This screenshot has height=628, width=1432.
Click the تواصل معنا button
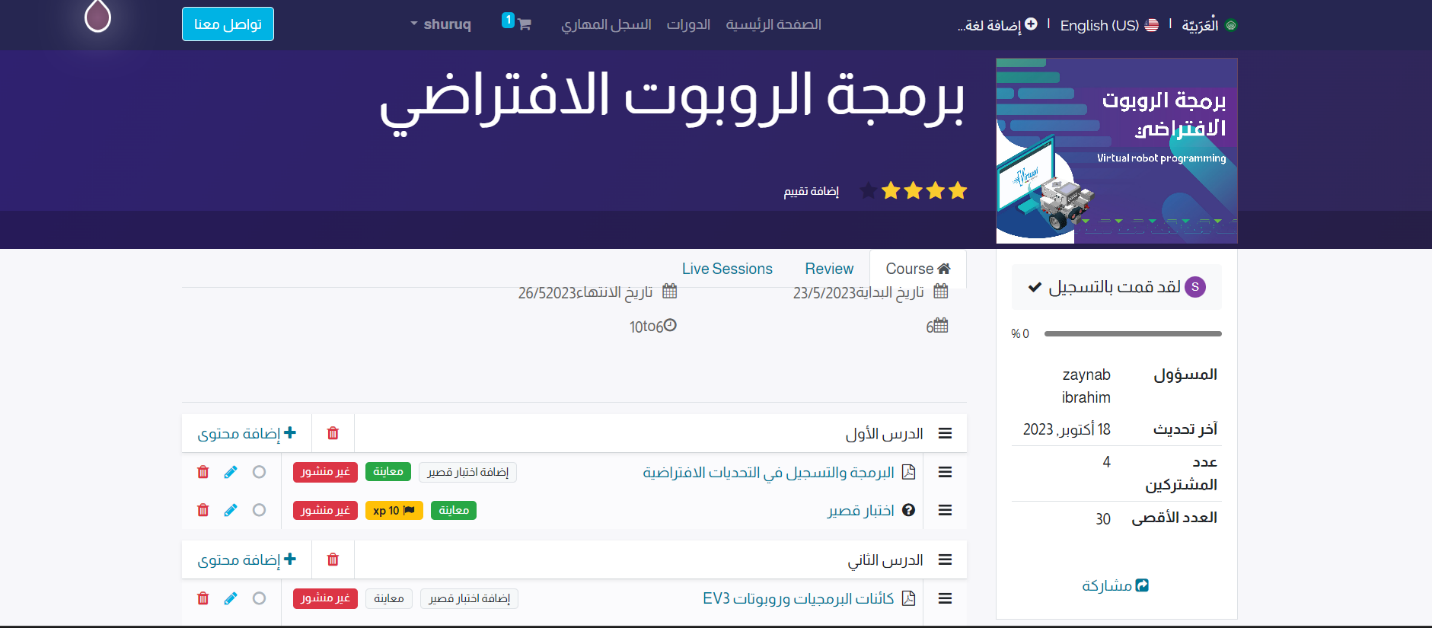click(x=228, y=24)
